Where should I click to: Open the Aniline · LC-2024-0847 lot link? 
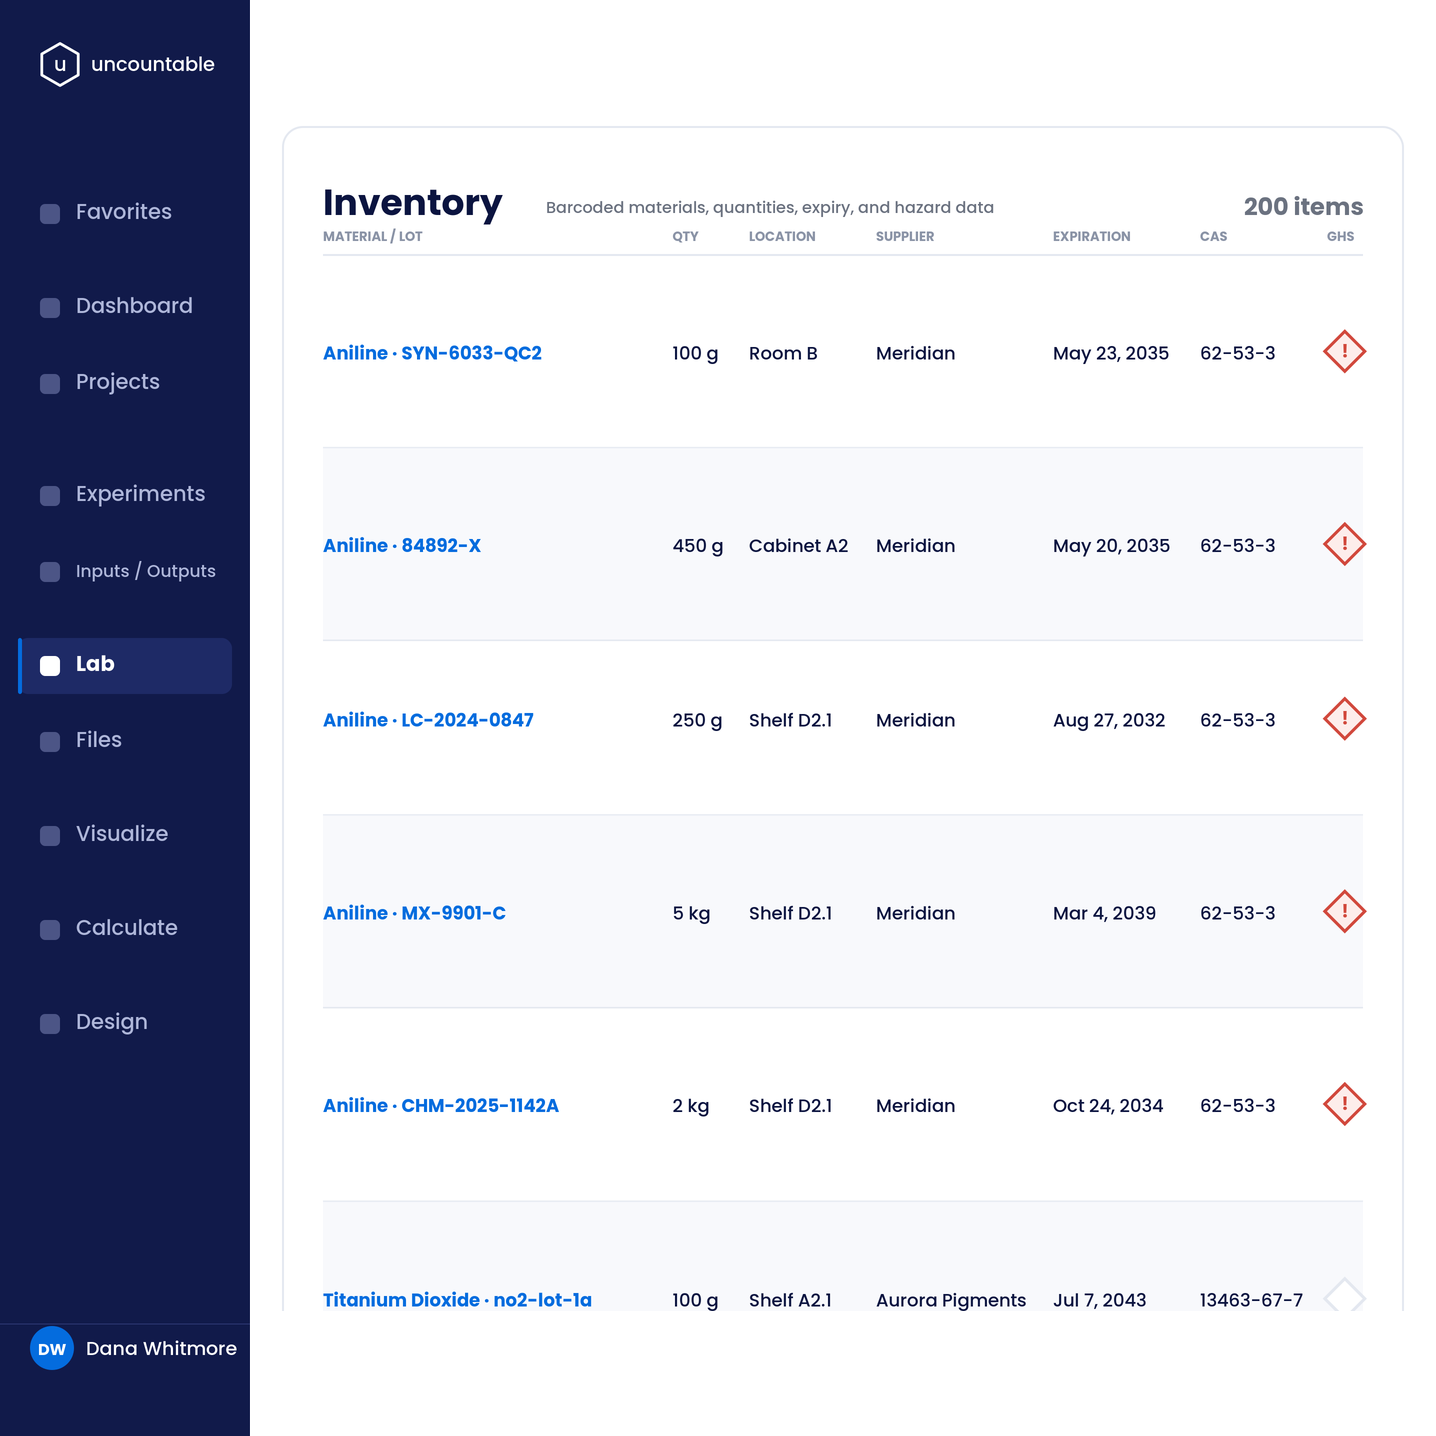(x=428, y=720)
